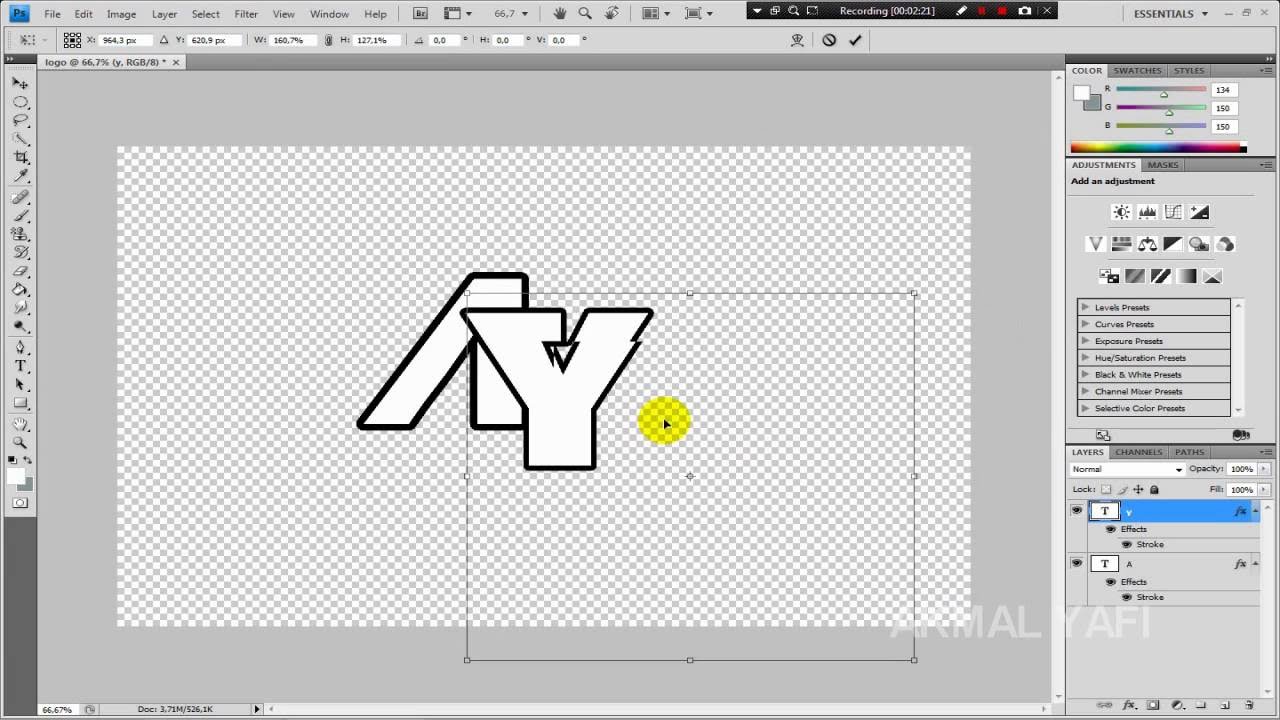Select the History Brush tool
Image resolution: width=1280 pixels, height=720 pixels.
pos(20,253)
